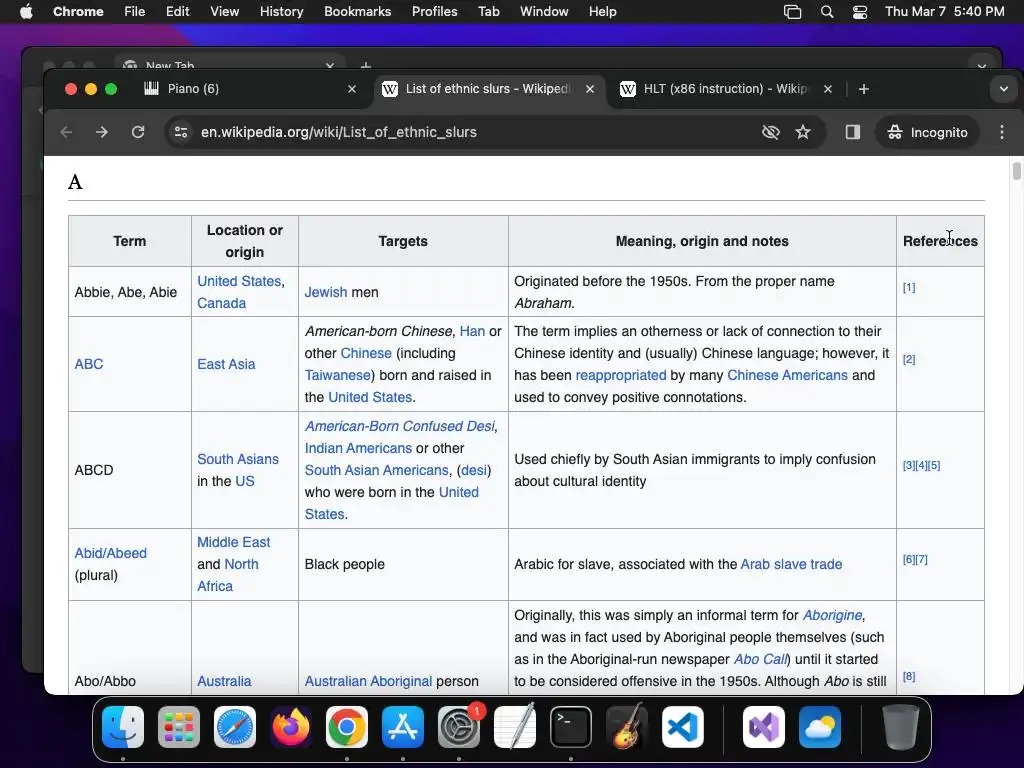
Task: Follow the East Asia link
Action: [226, 364]
